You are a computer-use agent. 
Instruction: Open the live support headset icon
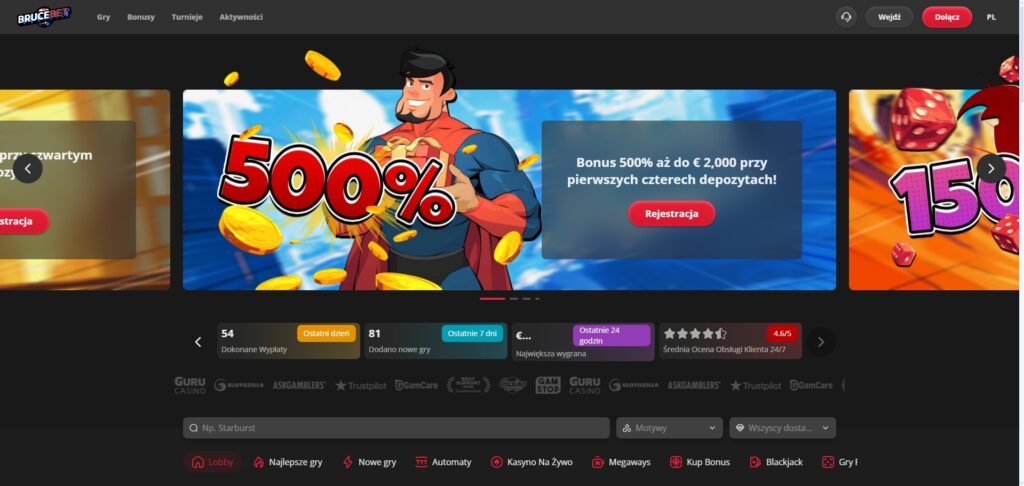tap(846, 17)
